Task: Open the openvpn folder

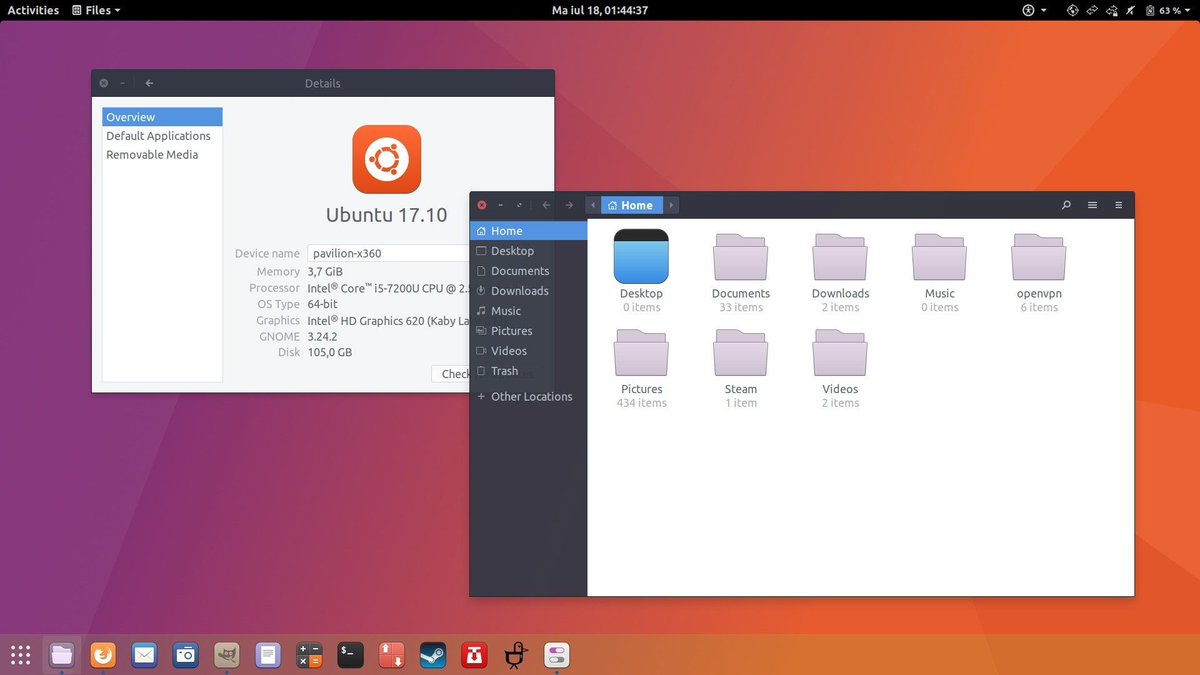Action: (x=1039, y=257)
